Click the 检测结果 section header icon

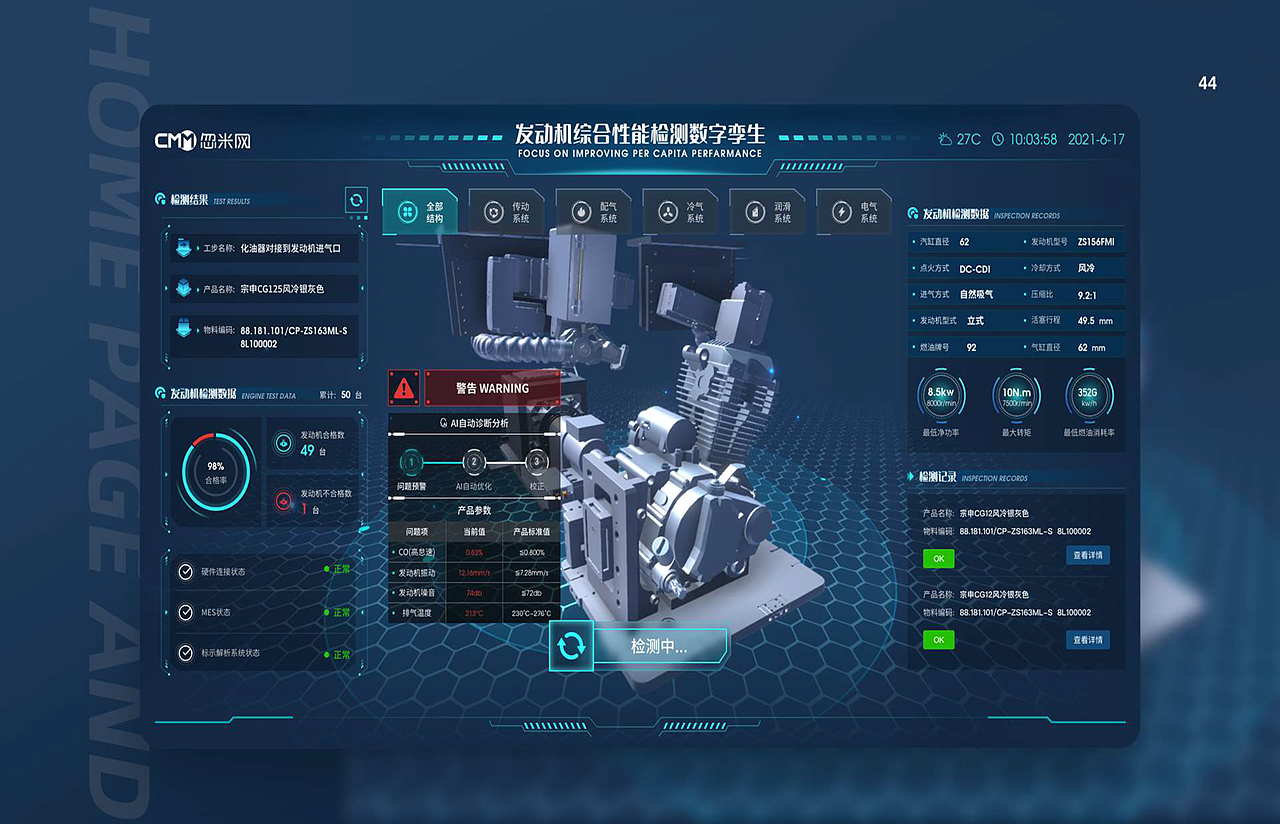coord(160,200)
